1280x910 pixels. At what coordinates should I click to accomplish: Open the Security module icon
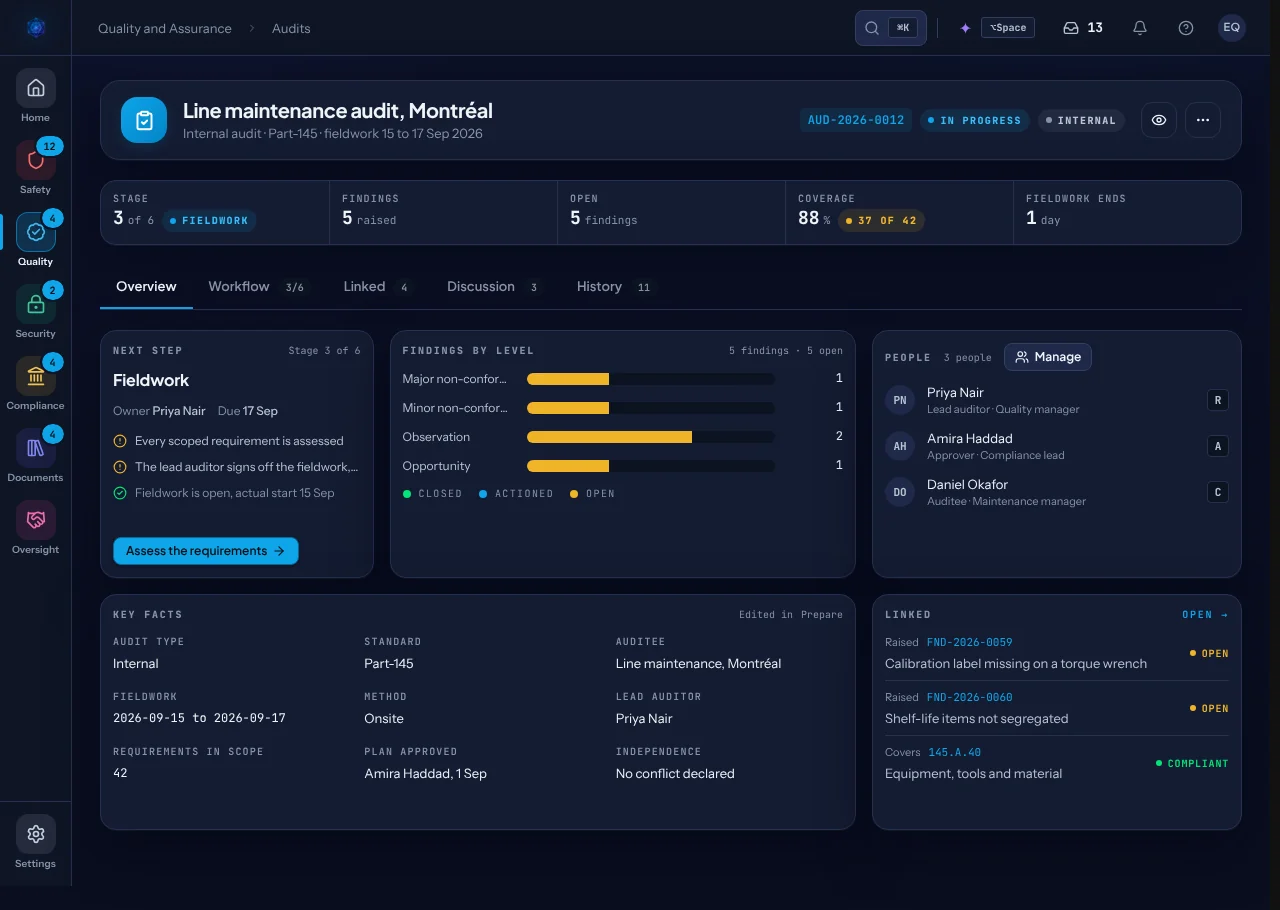coord(35,304)
